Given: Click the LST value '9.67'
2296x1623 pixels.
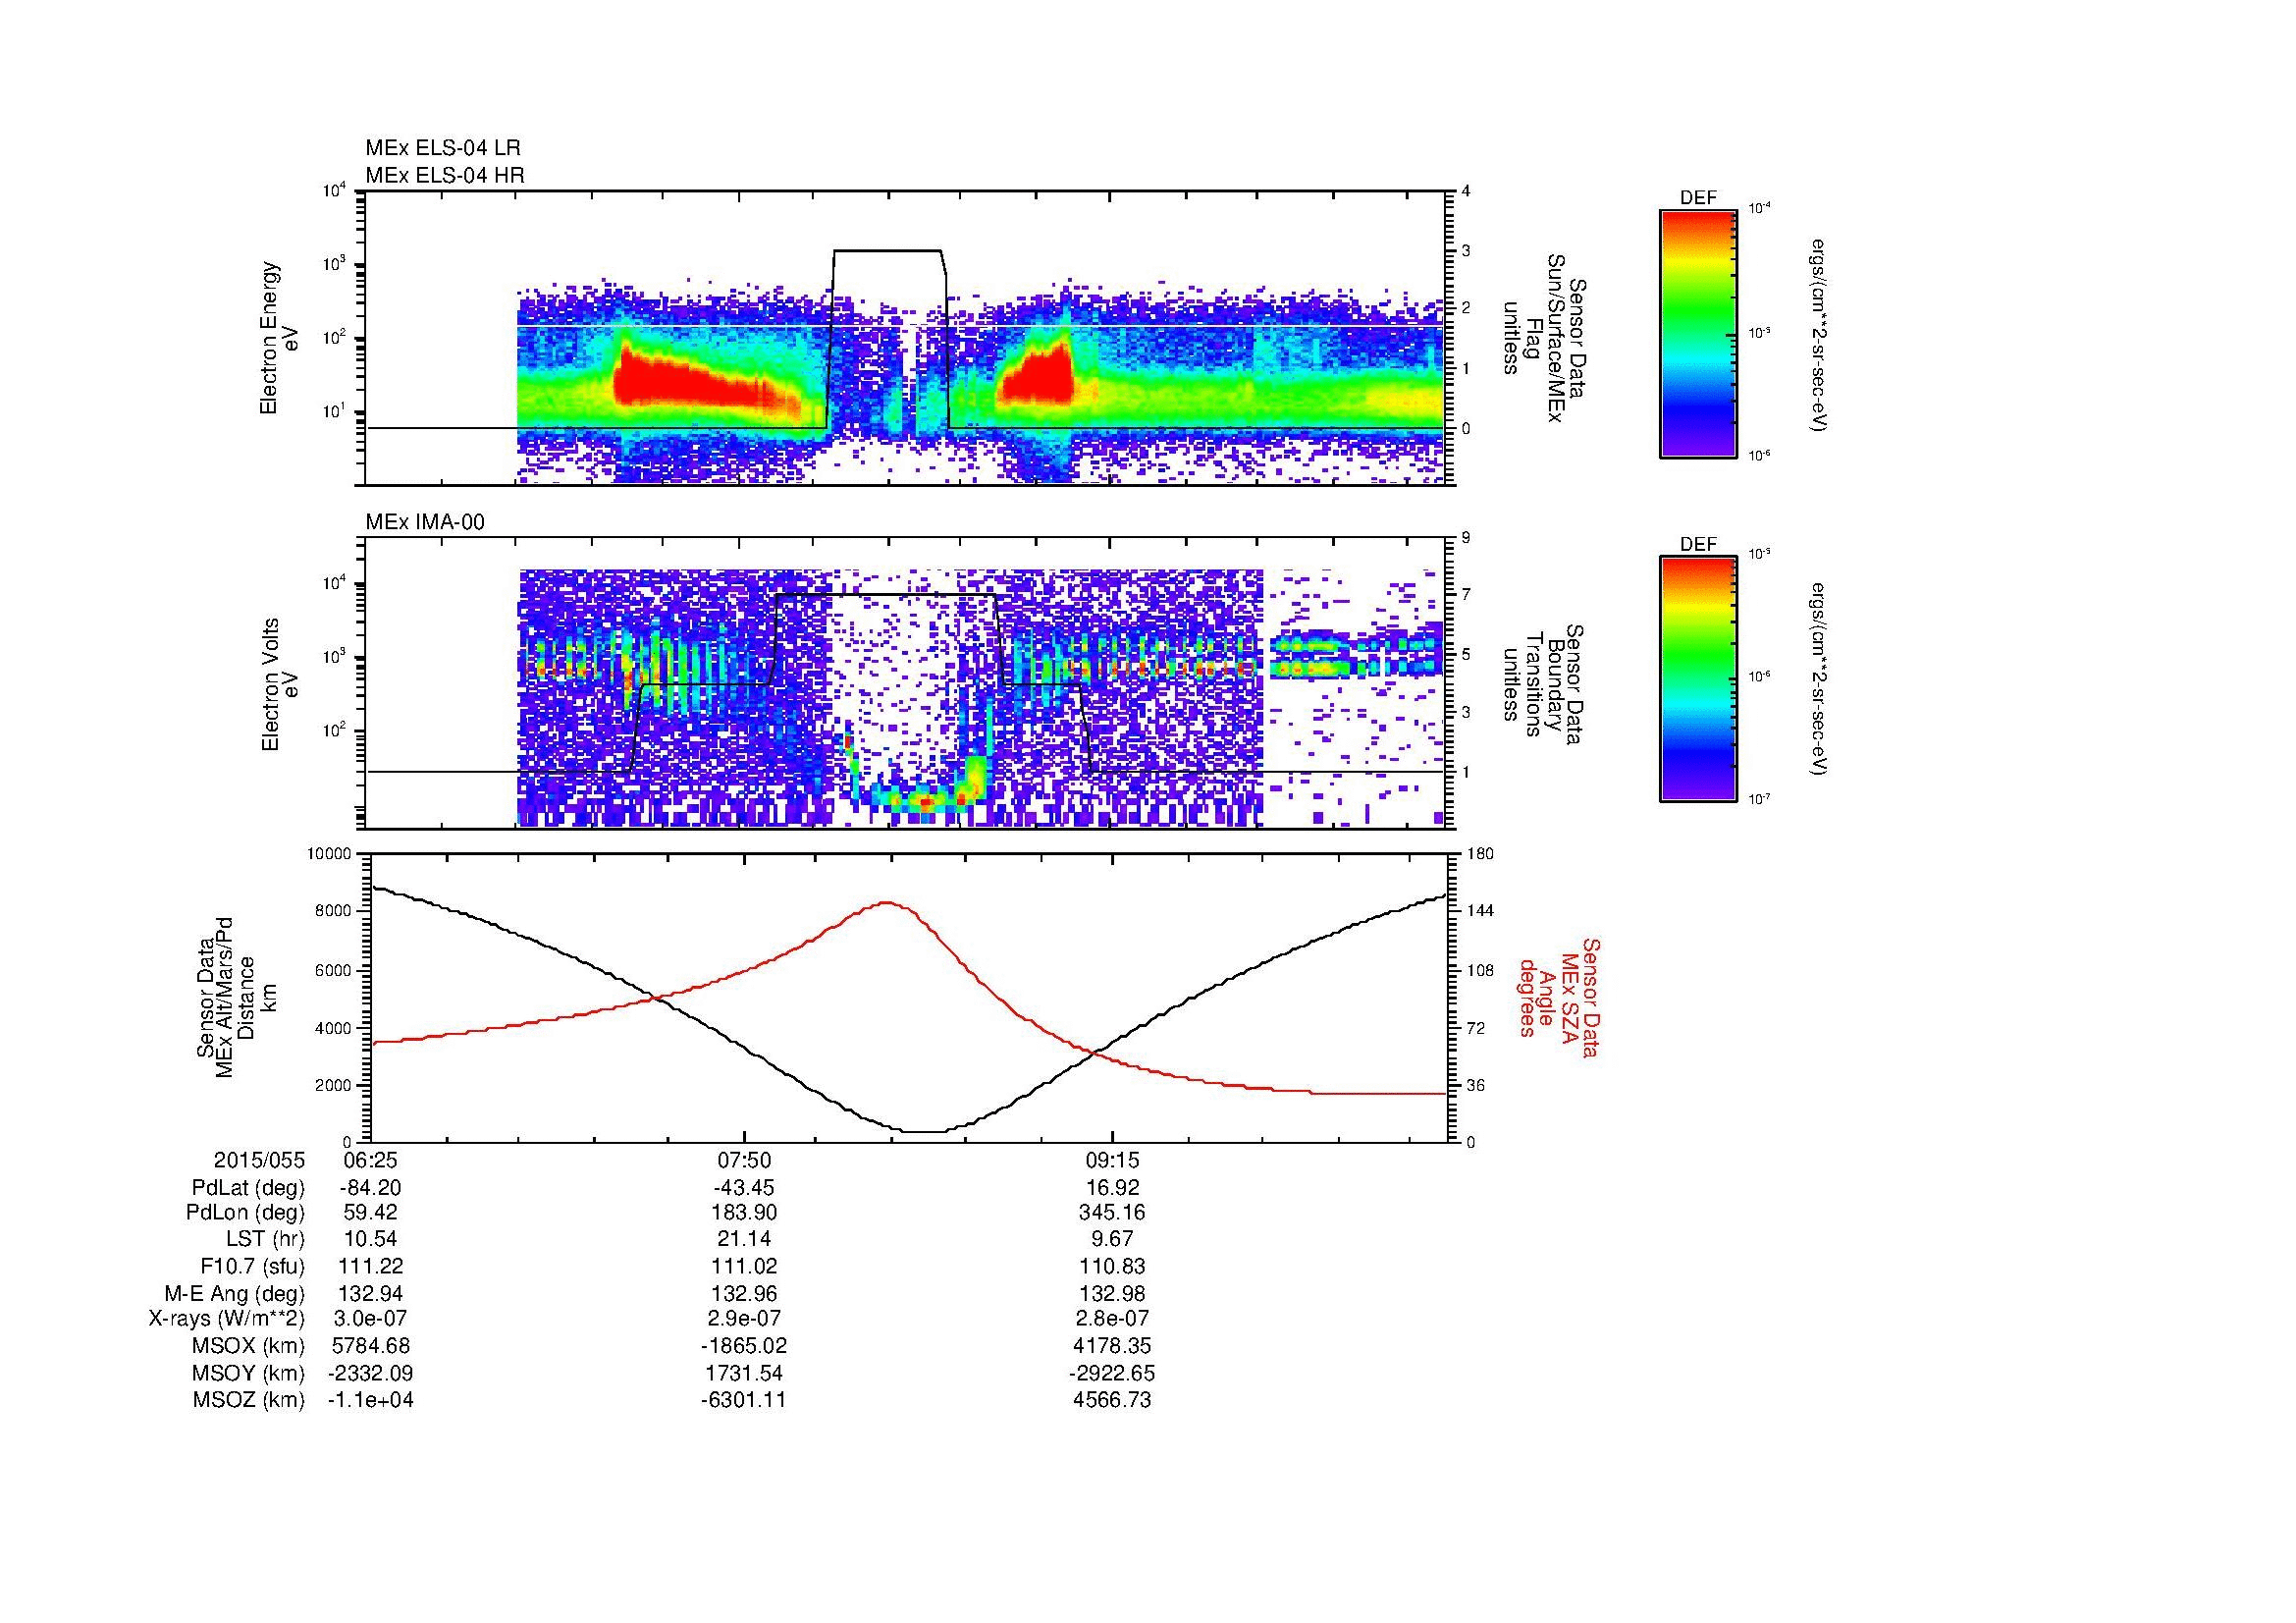Looking at the screenshot, I should click(1112, 1239).
